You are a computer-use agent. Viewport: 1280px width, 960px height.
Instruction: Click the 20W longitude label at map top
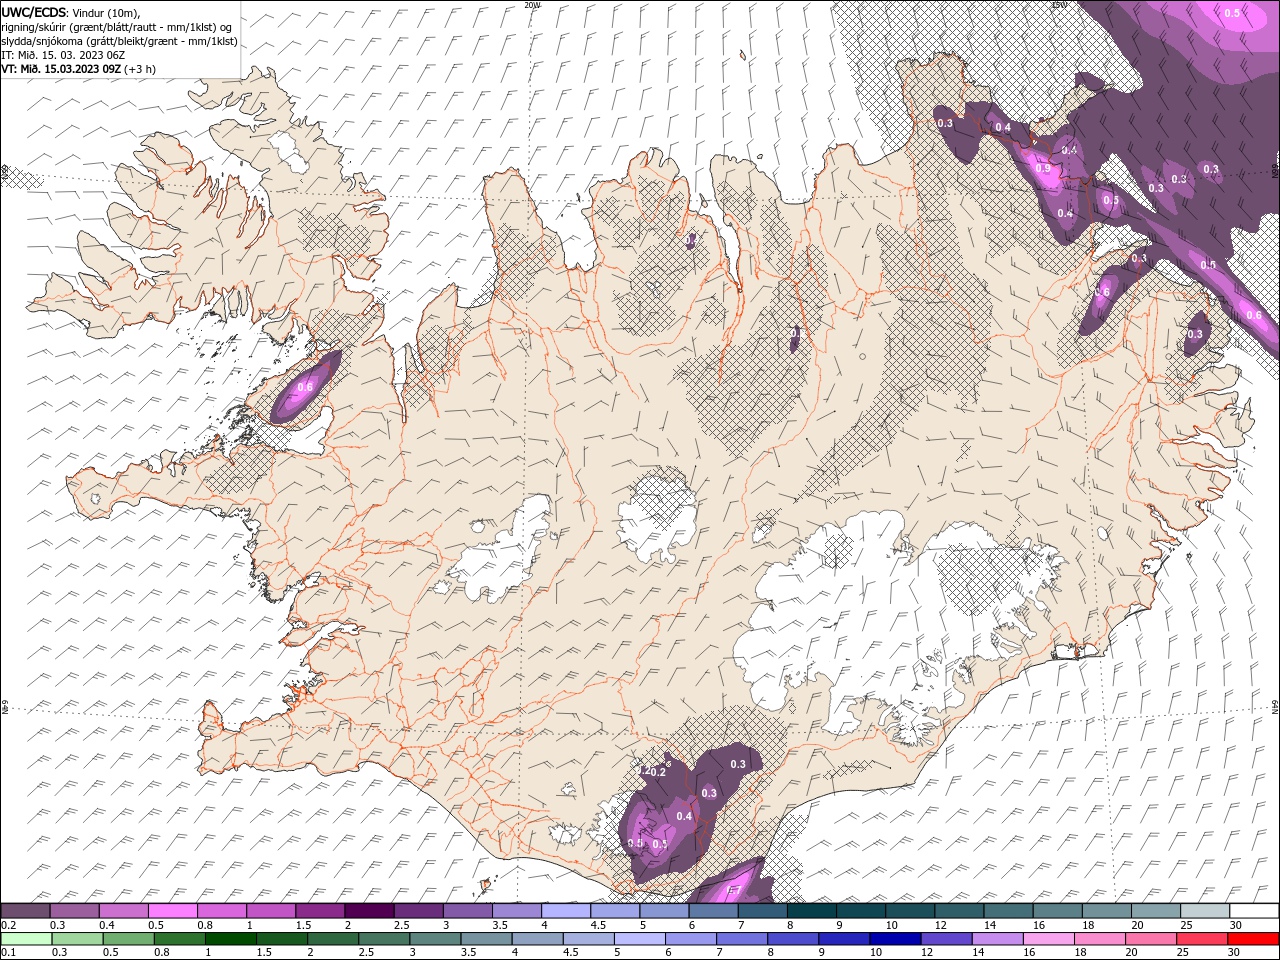click(532, 5)
